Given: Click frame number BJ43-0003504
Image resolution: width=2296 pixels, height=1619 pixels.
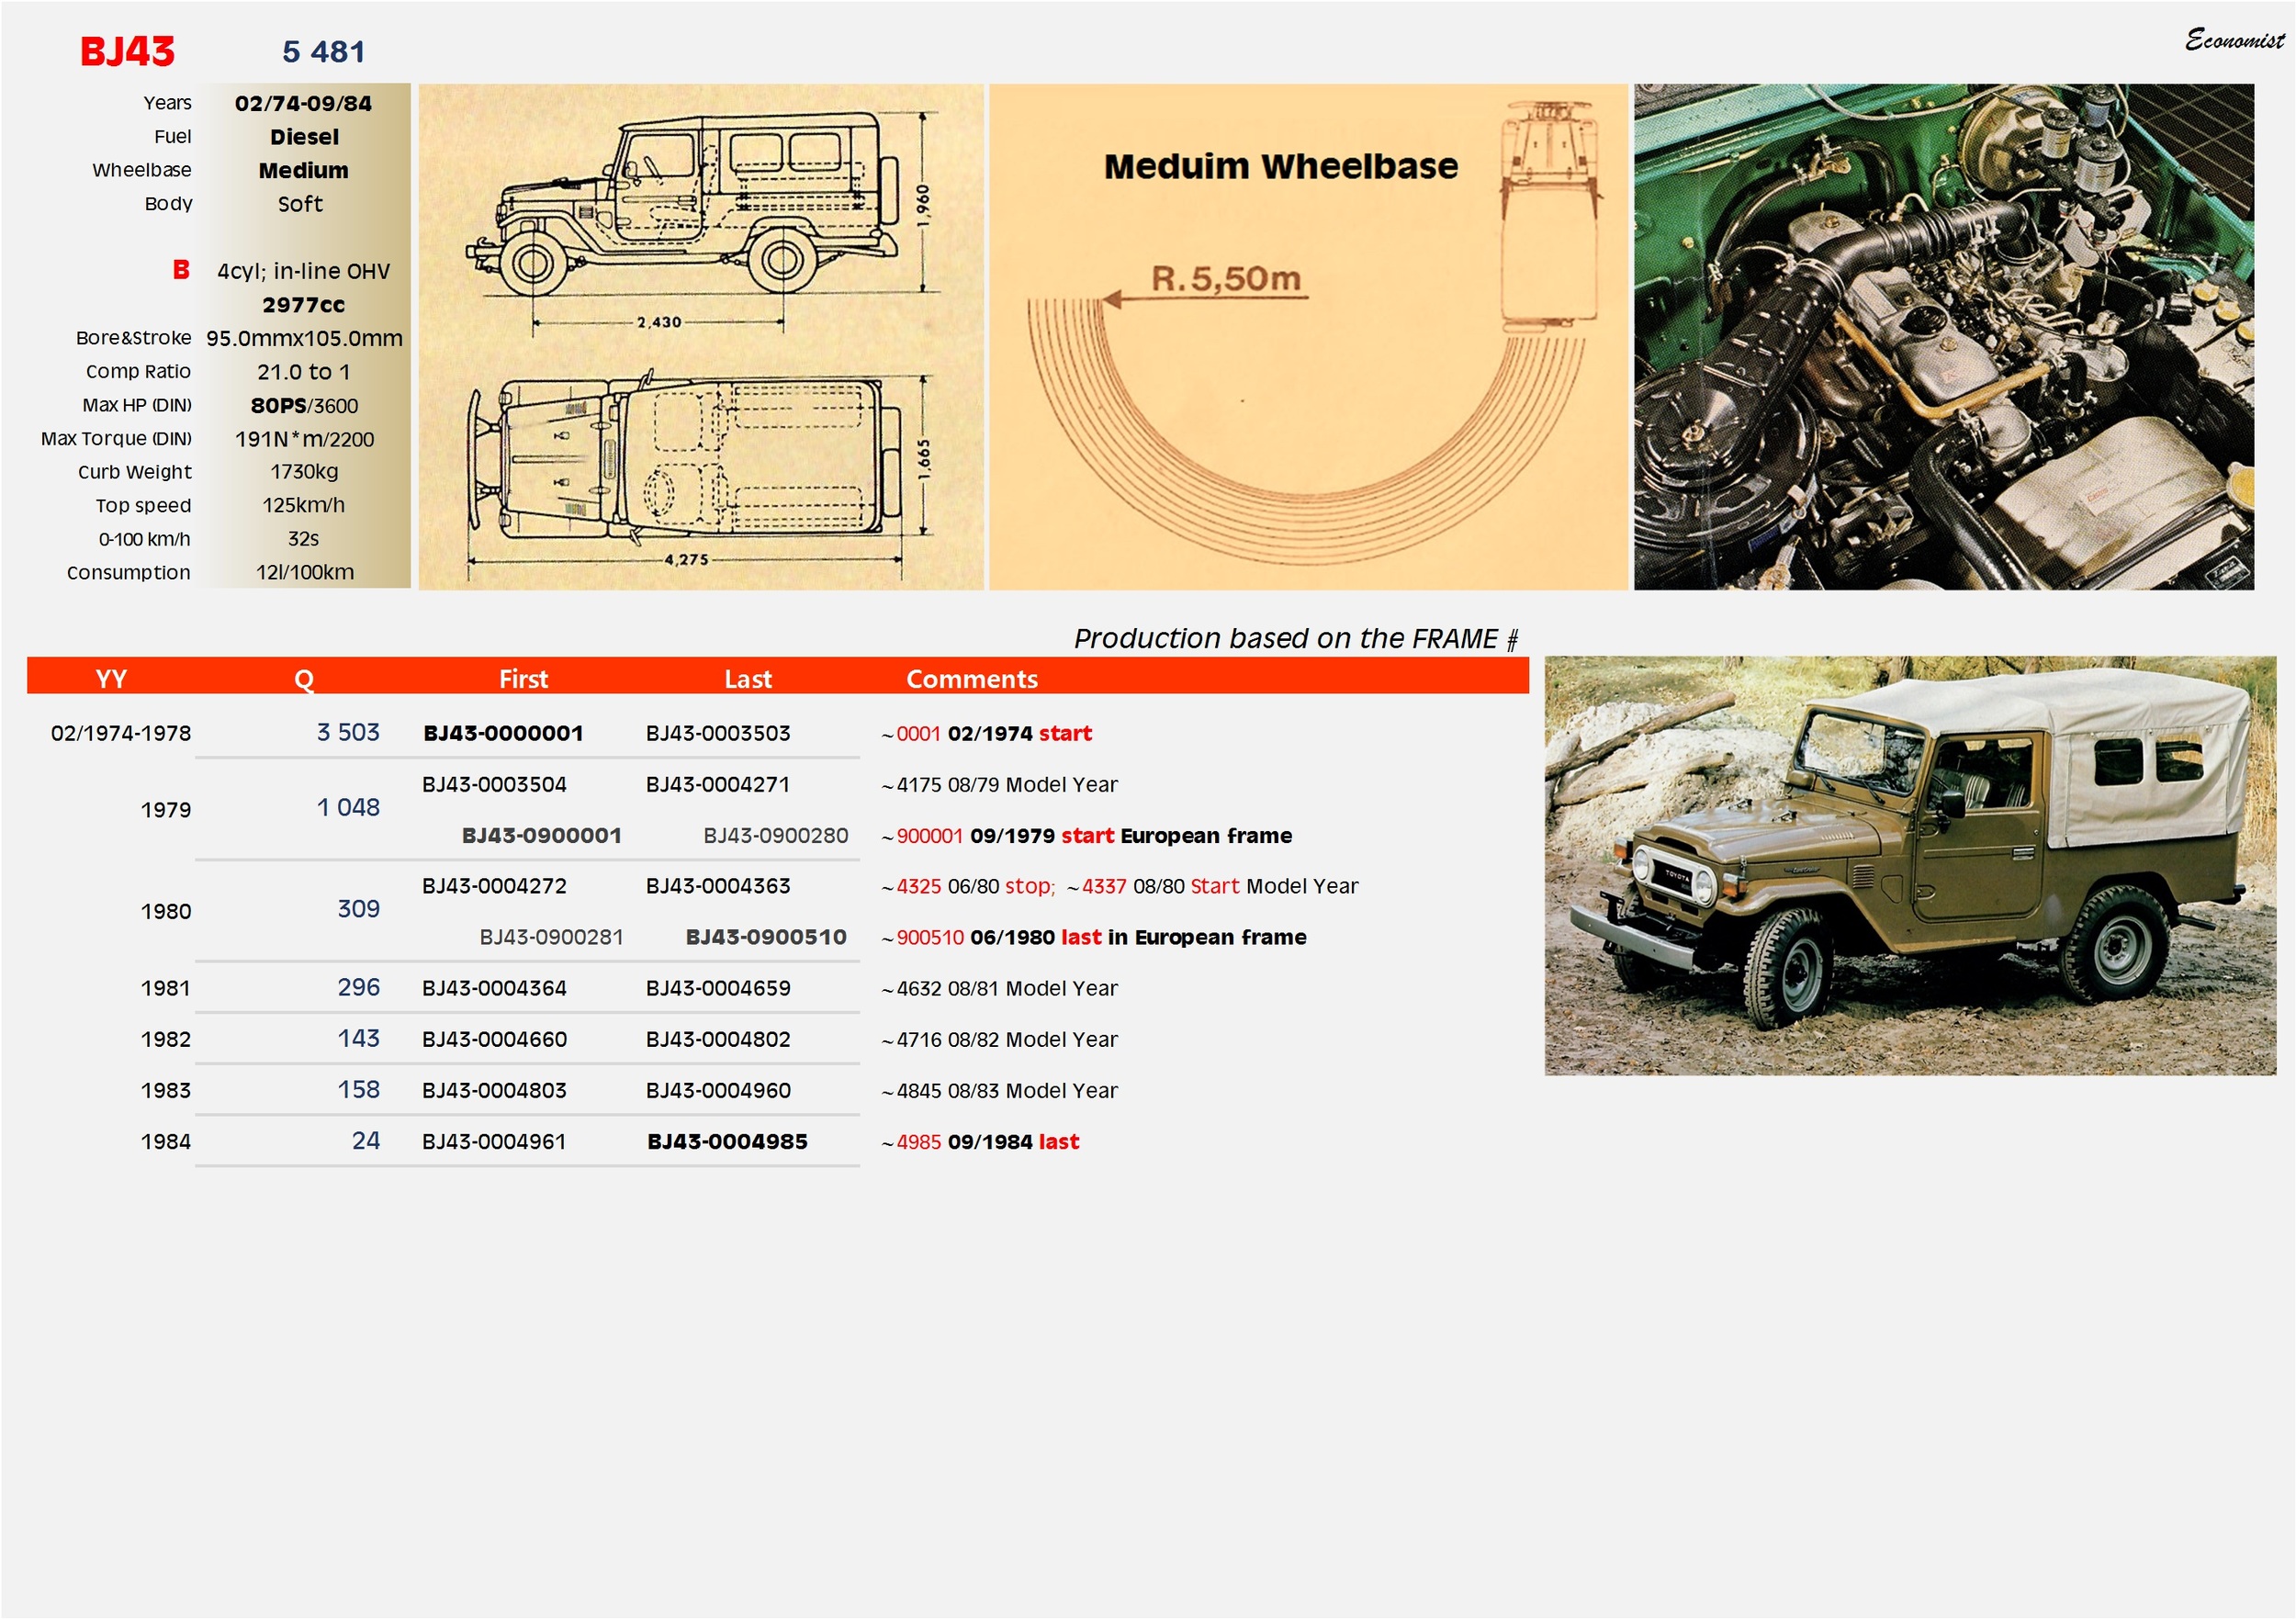Looking at the screenshot, I should click(x=494, y=785).
